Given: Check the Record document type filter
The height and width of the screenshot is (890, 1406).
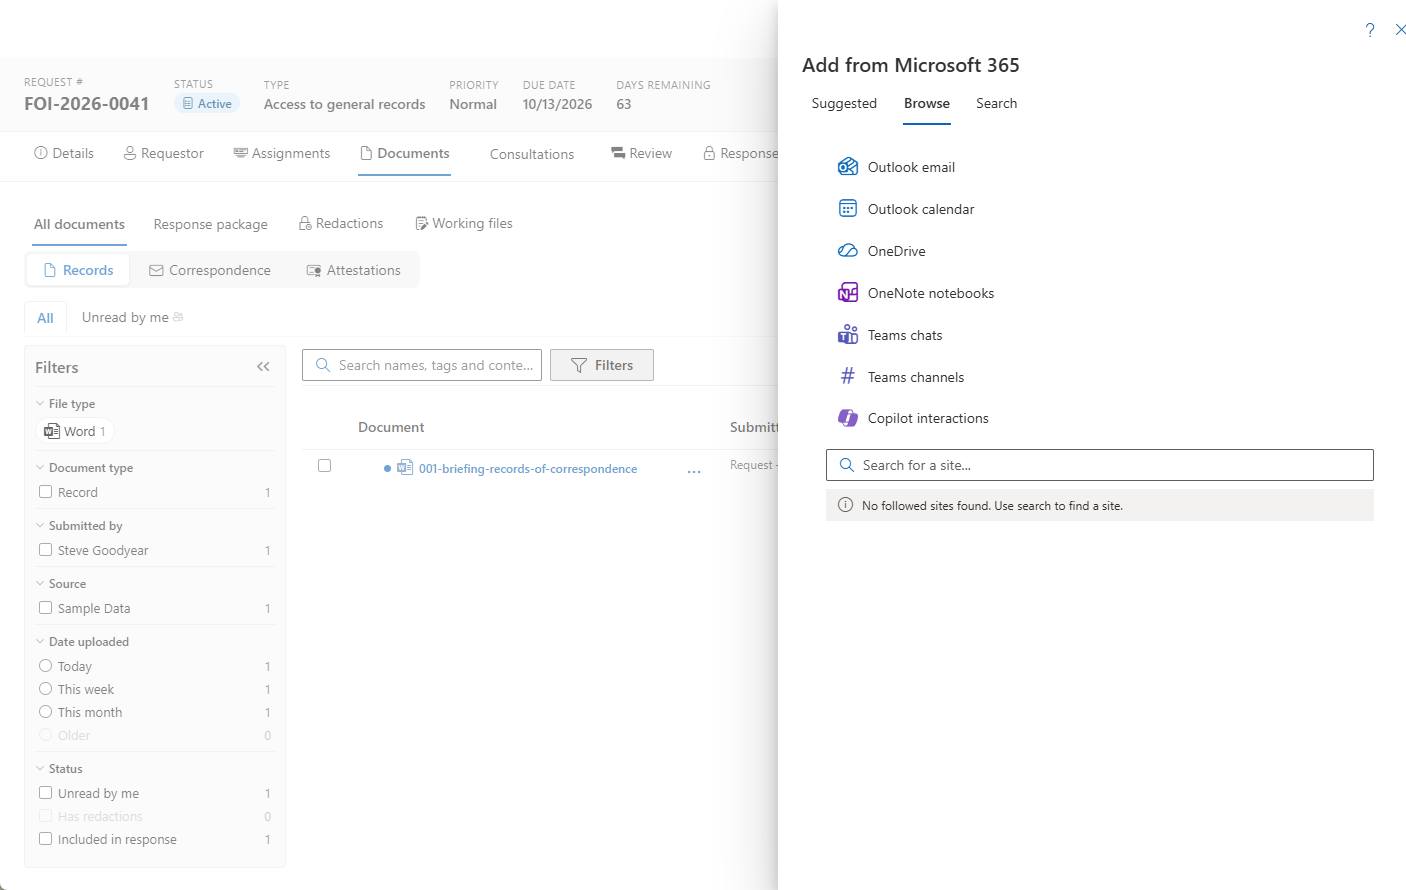Looking at the screenshot, I should [45, 491].
